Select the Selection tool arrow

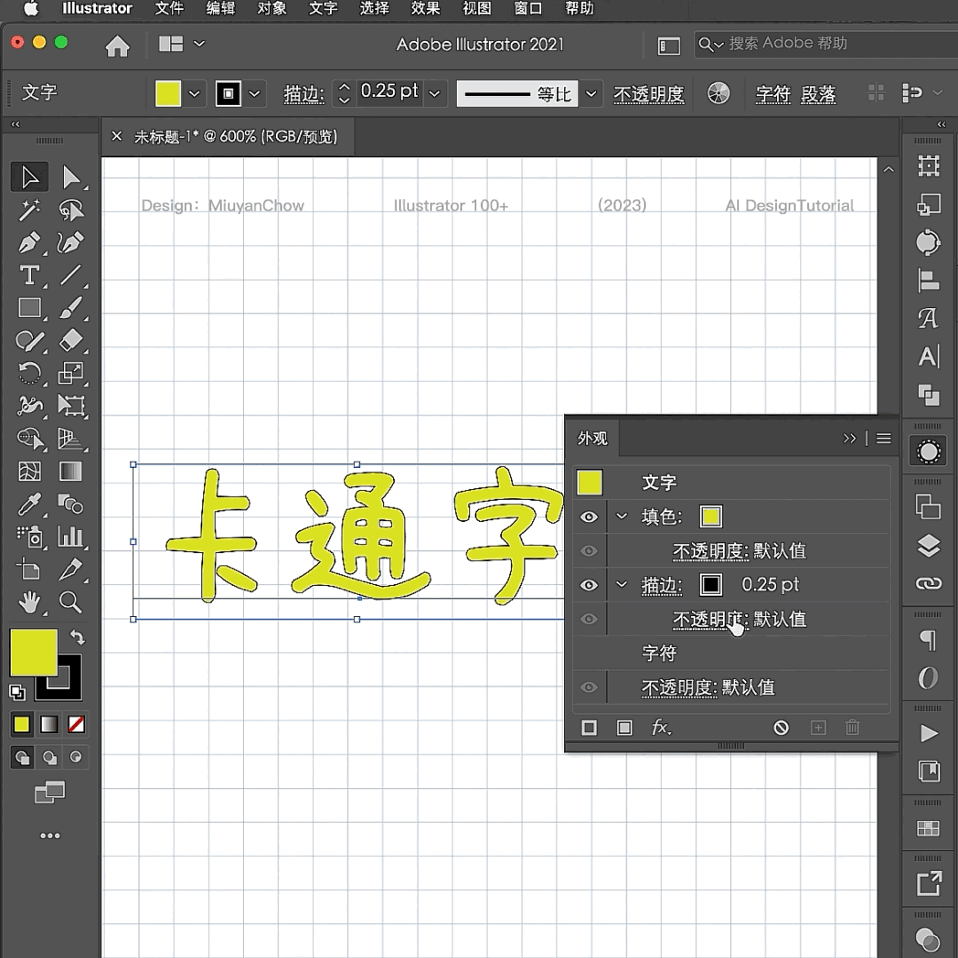tap(29, 176)
